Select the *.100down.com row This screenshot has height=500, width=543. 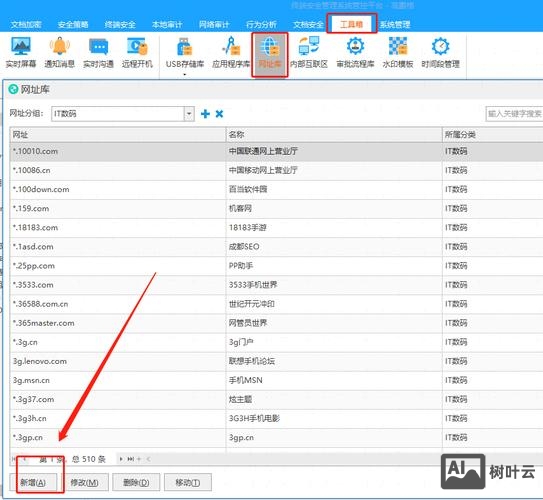tap(276, 189)
